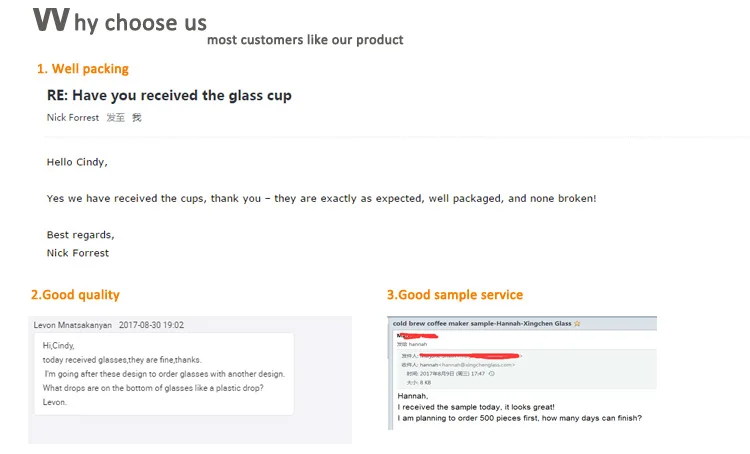The height and width of the screenshot is (454, 750).
Task: Select 'I received the sample today' message text
Action: tap(476, 407)
